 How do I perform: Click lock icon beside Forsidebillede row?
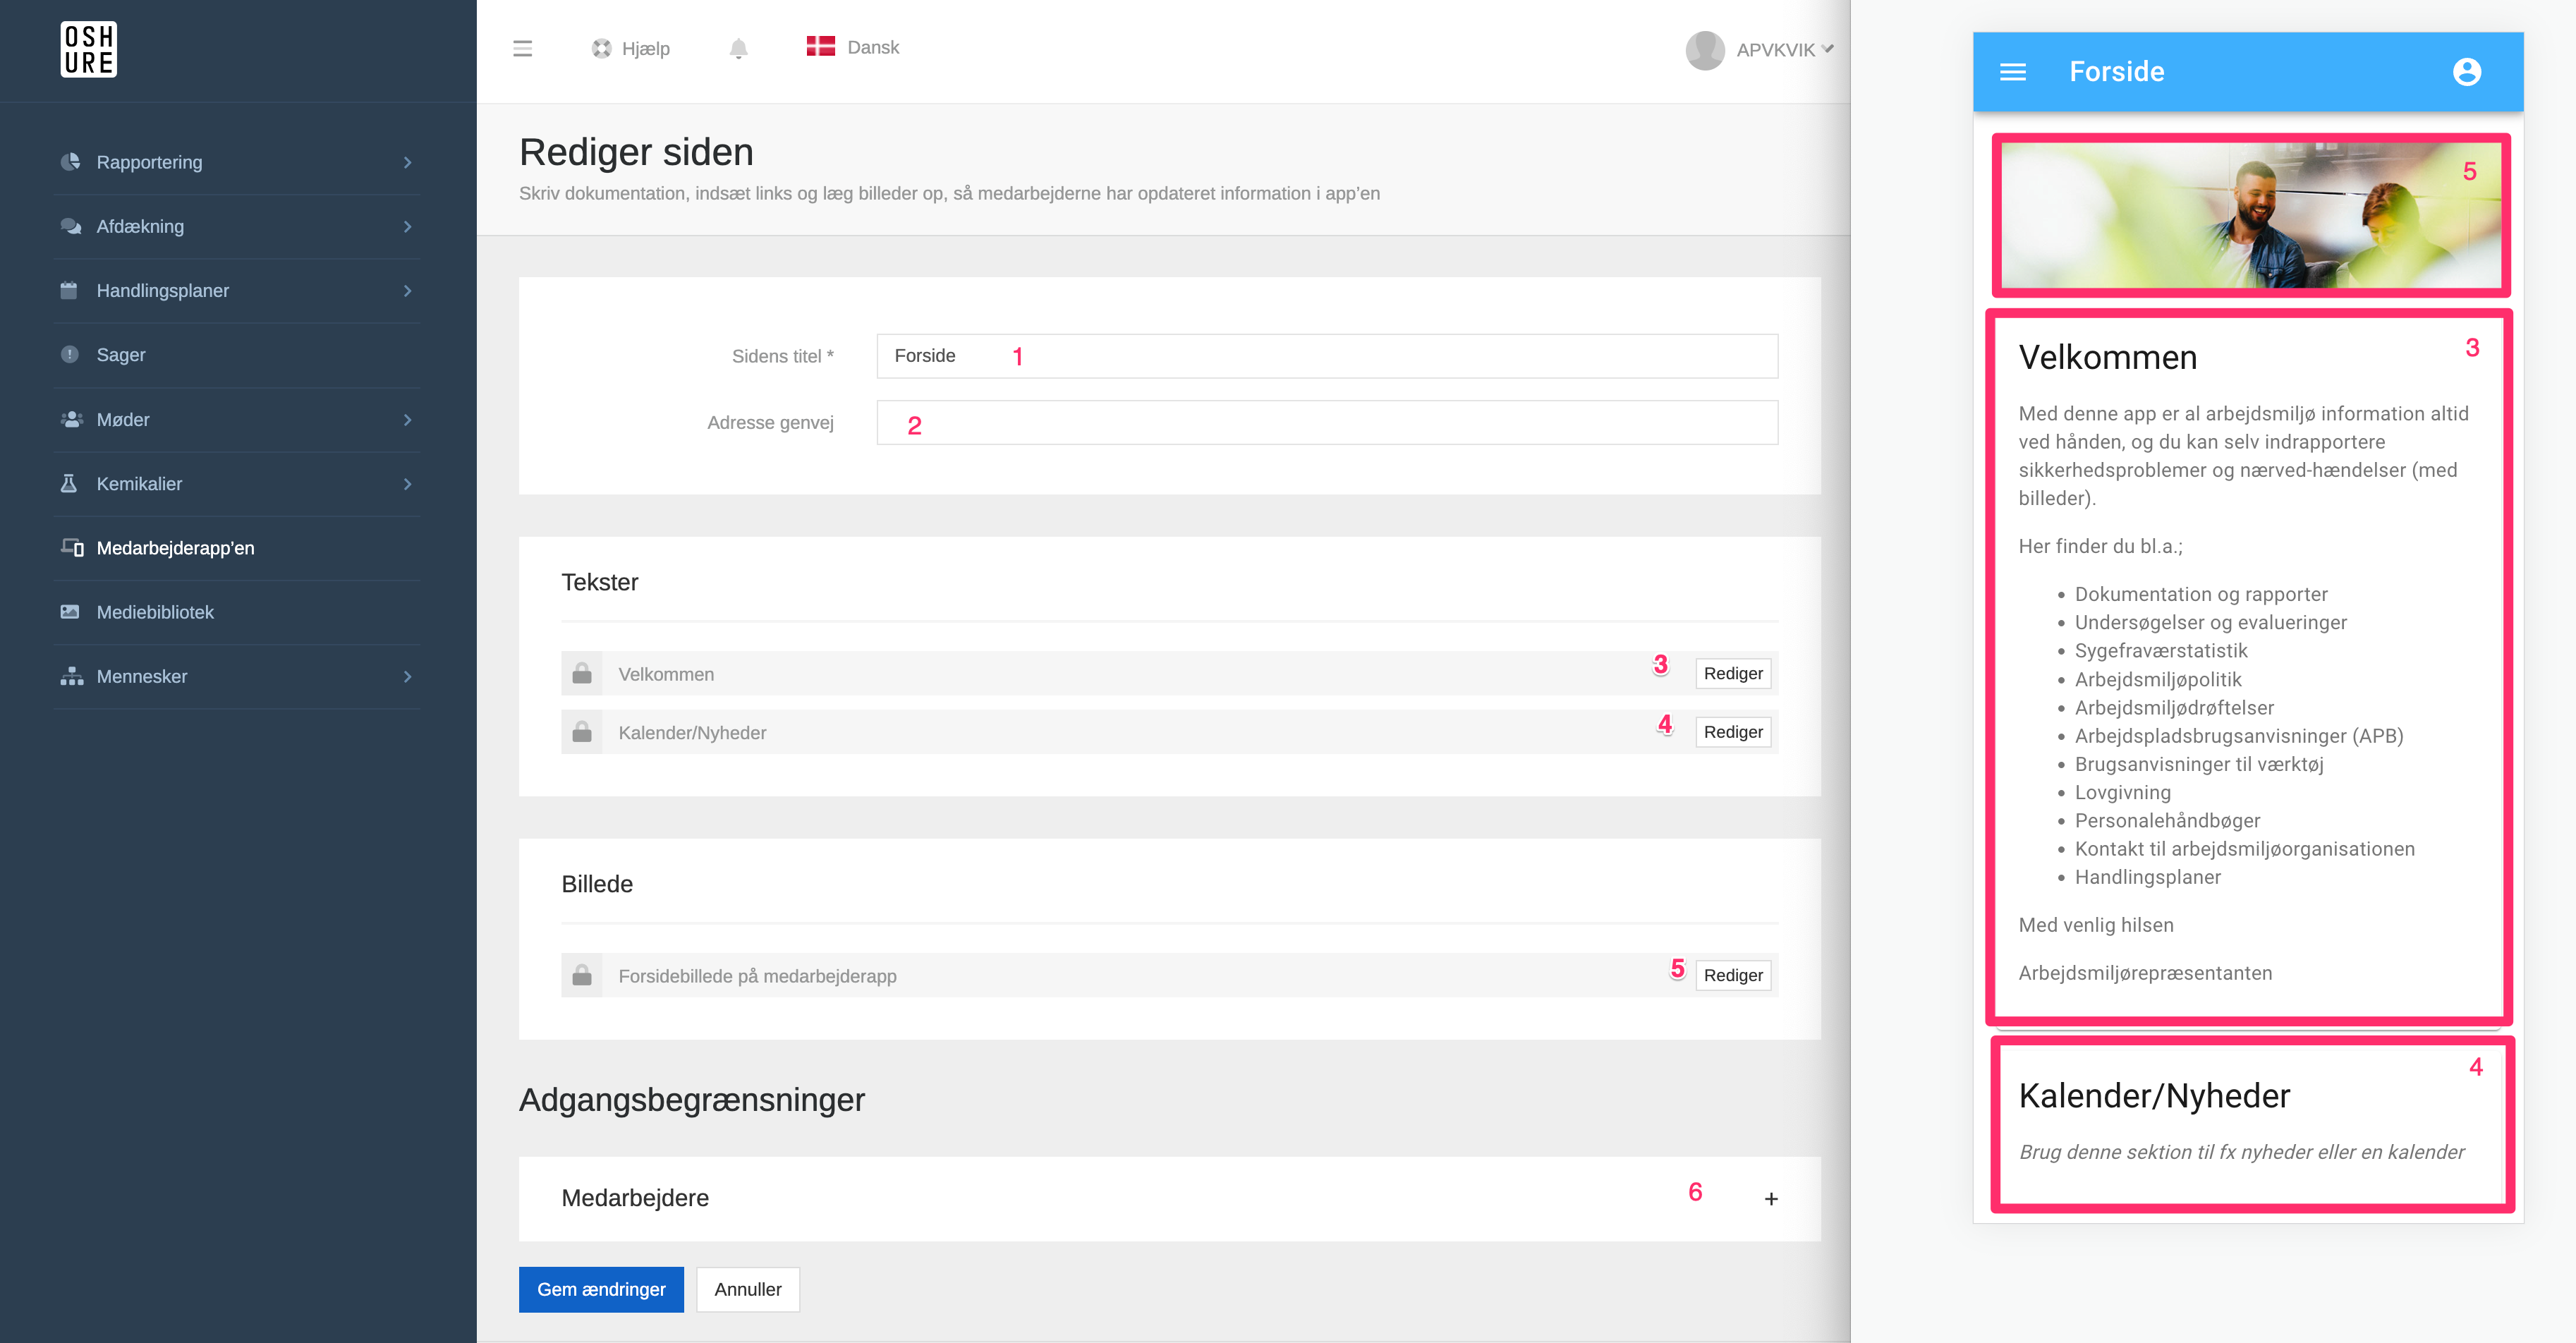(582, 976)
